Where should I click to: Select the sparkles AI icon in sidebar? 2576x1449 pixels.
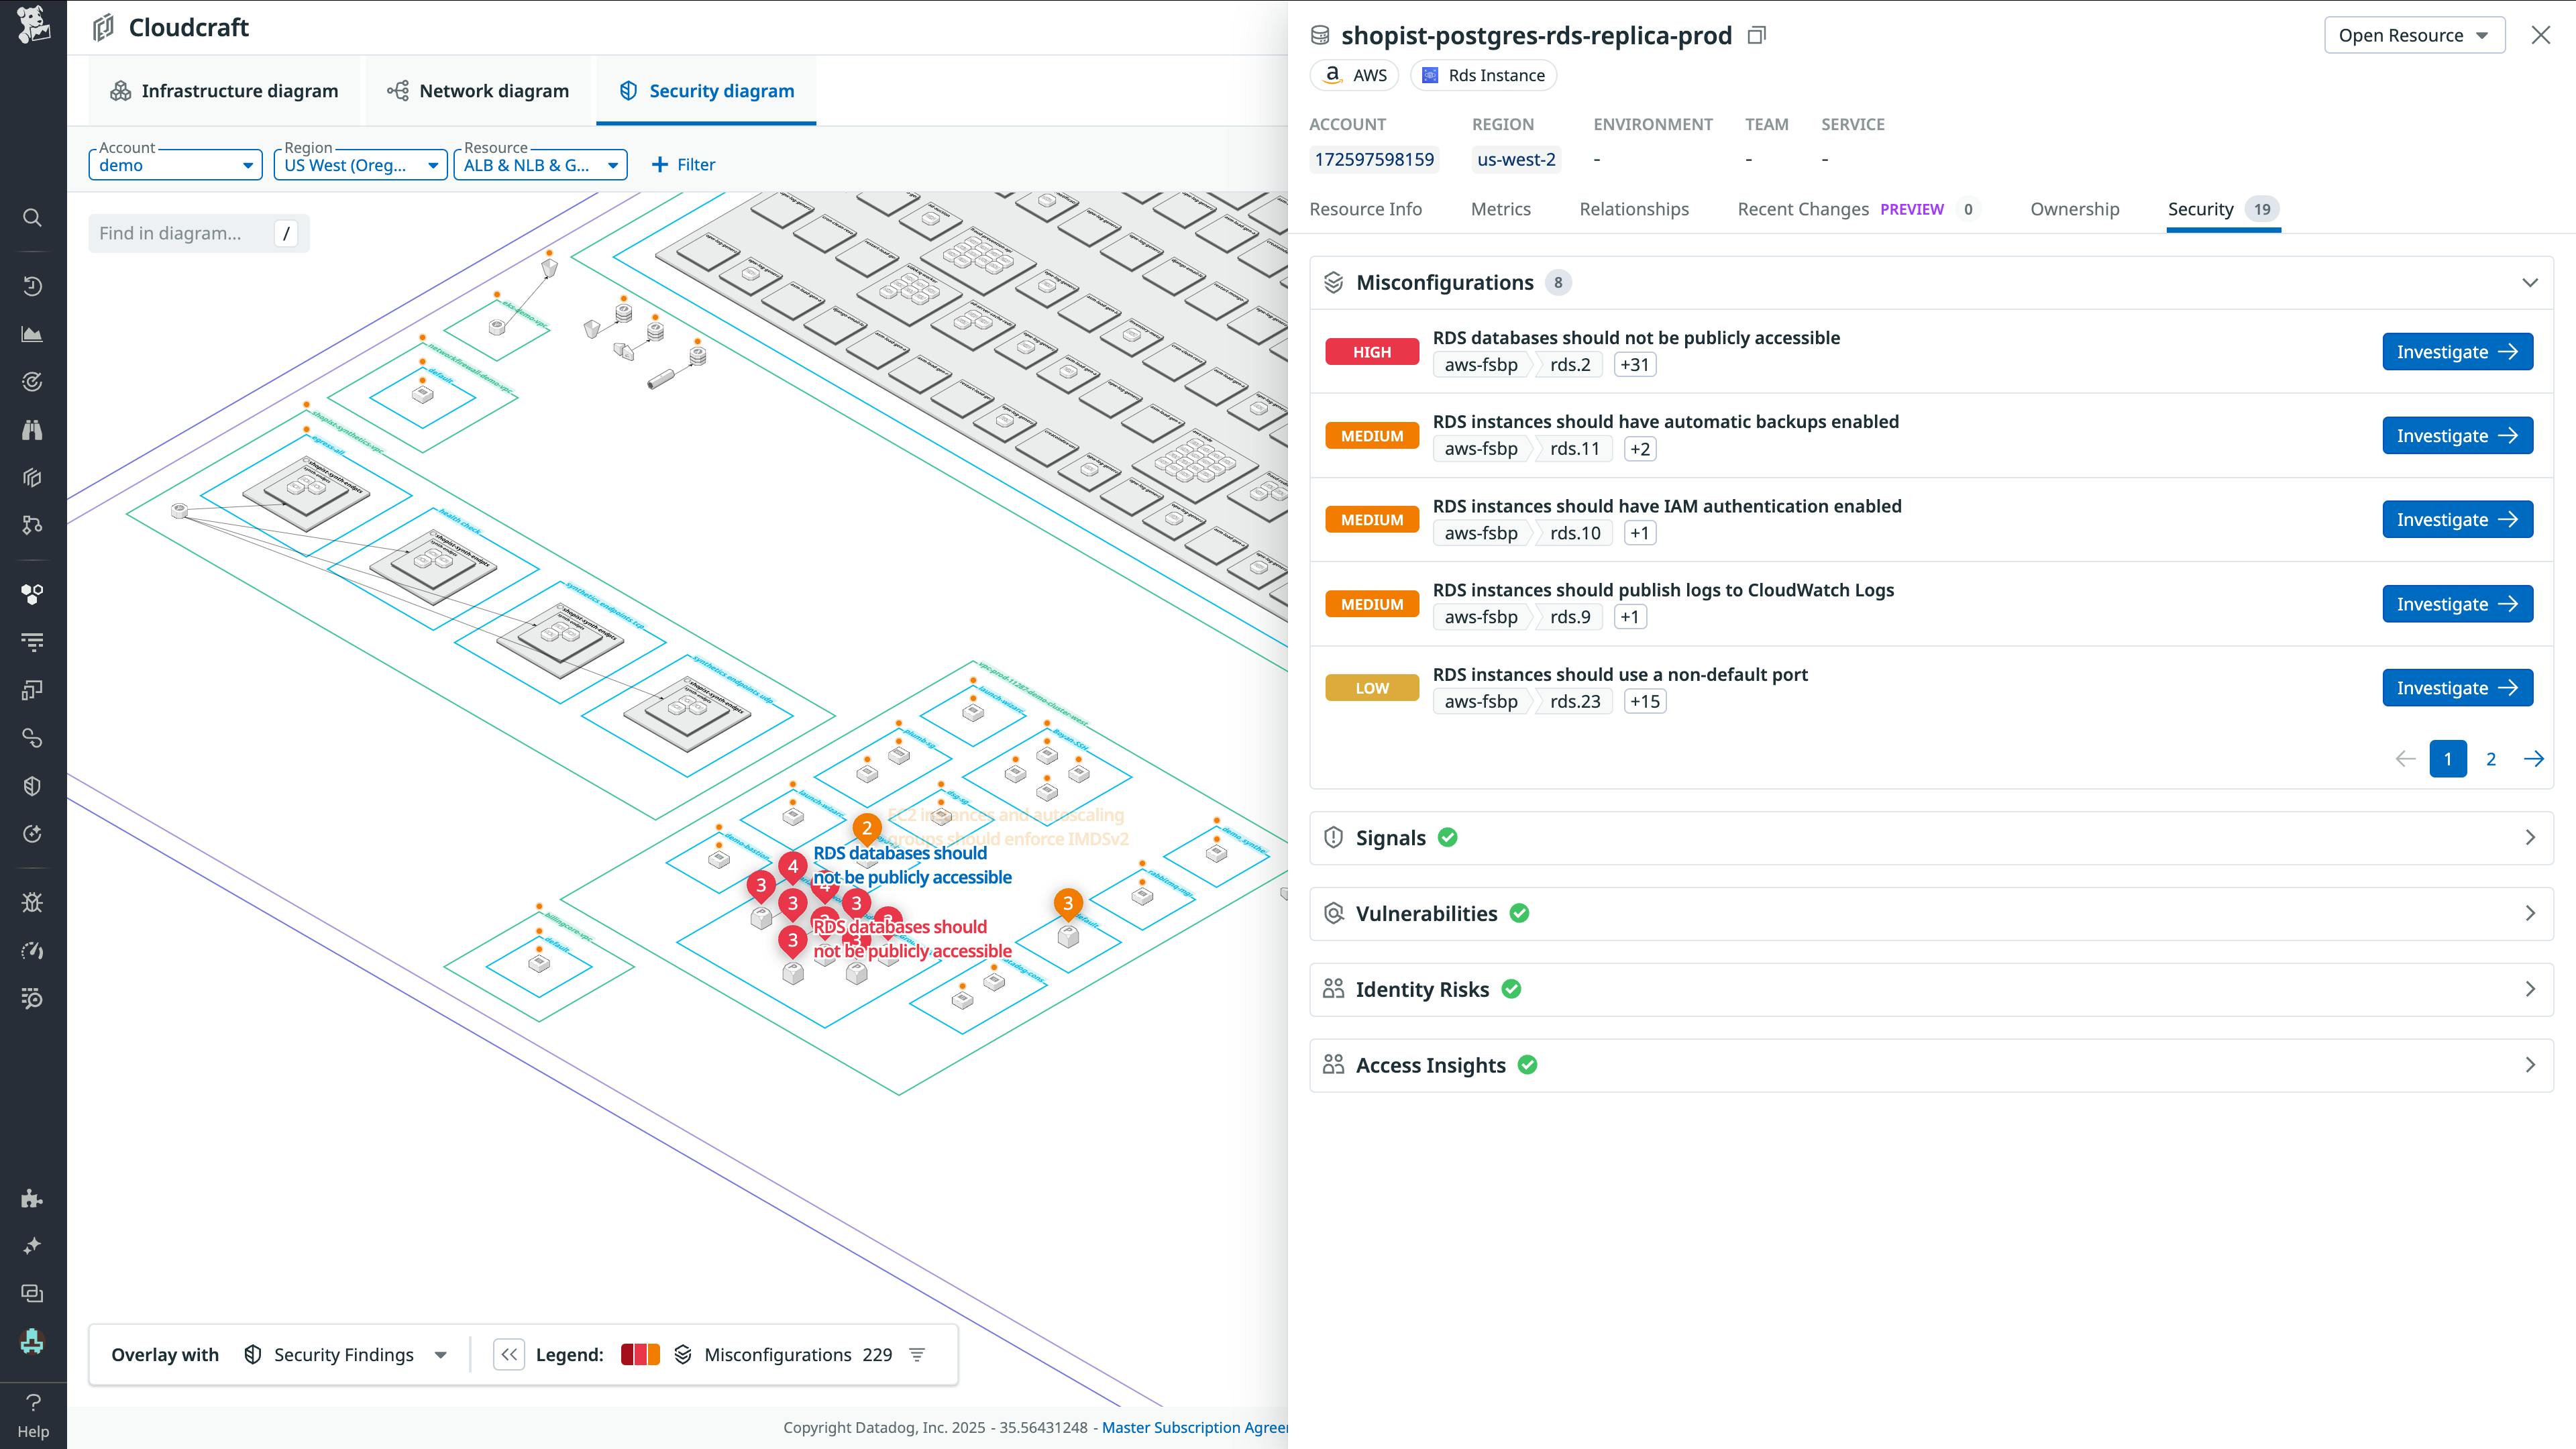(x=32, y=1245)
